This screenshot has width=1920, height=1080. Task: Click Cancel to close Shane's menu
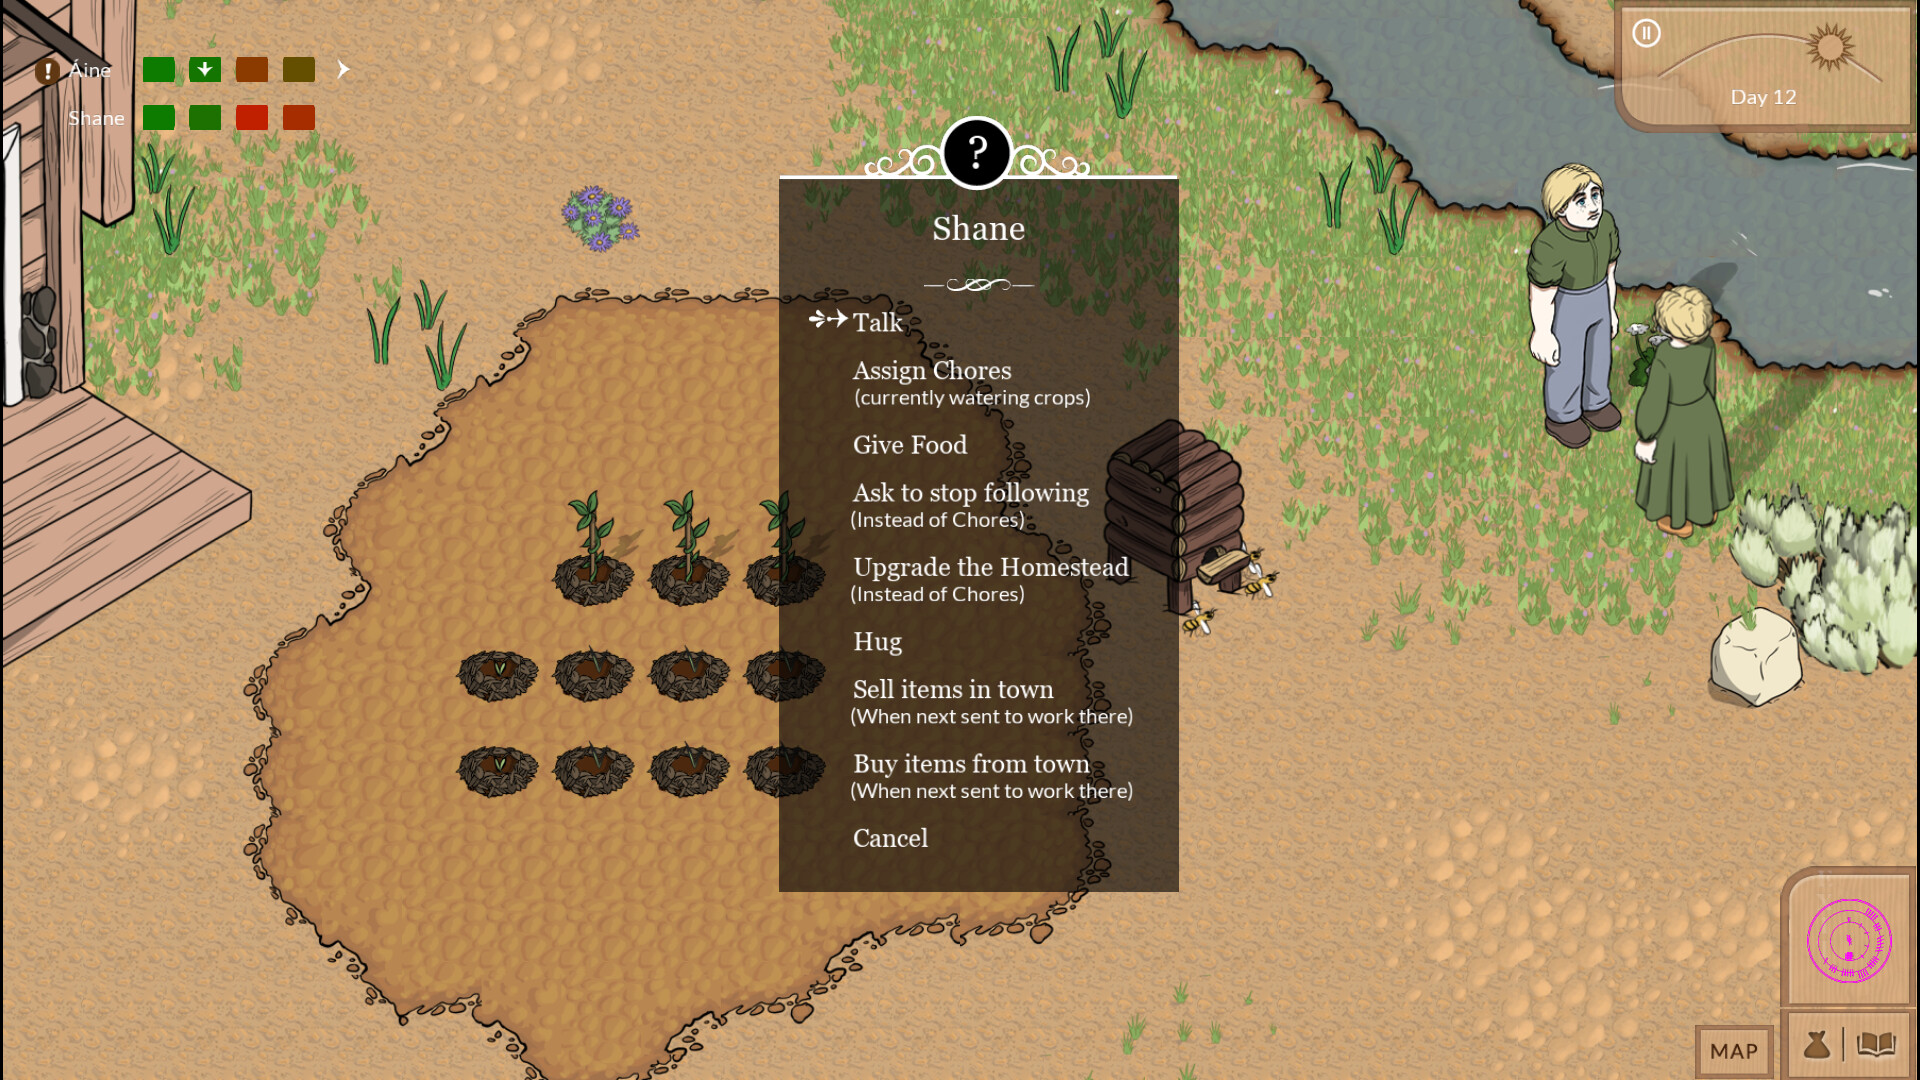[x=890, y=837]
